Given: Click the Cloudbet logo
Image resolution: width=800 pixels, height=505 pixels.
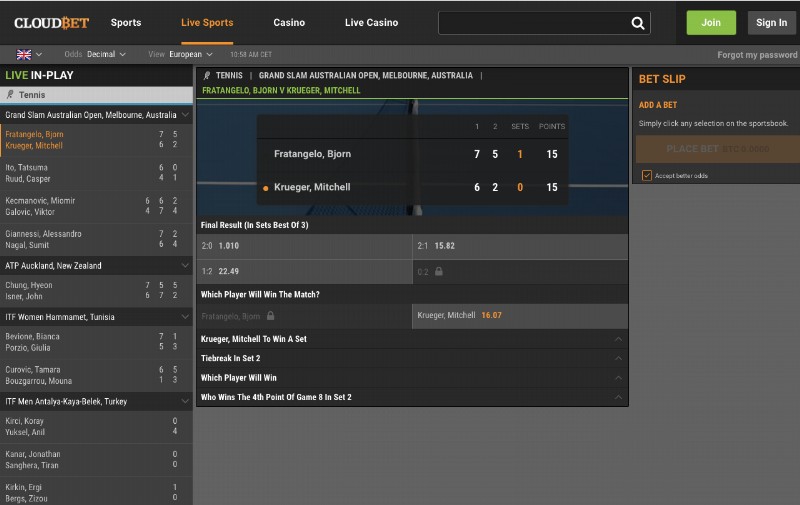Looking at the screenshot, I should [x=52, y=23].
